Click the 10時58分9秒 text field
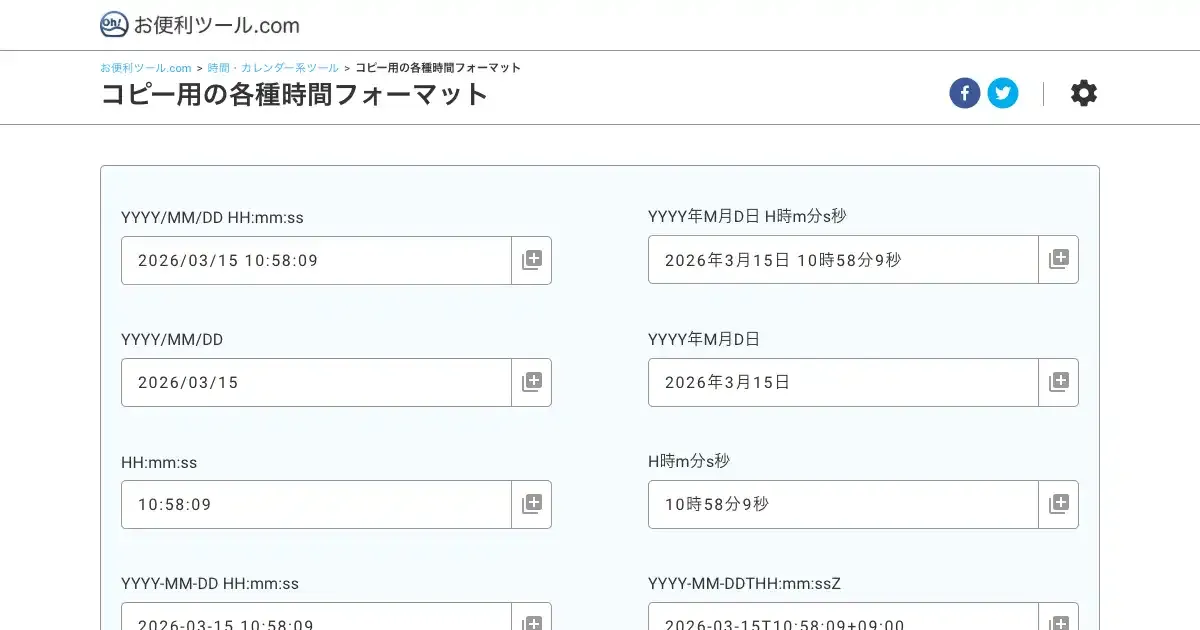The width and height of the screenshot is (1200, 630). tap(843, 504)
